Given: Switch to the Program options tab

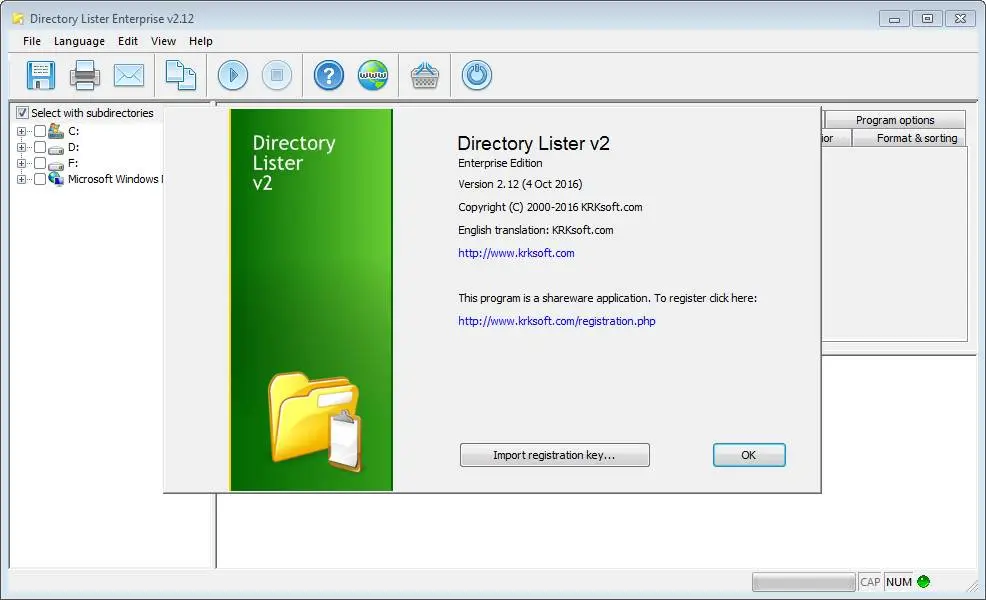Looking at the screenshot, I should pyautogui.click(x=895, y=119).
